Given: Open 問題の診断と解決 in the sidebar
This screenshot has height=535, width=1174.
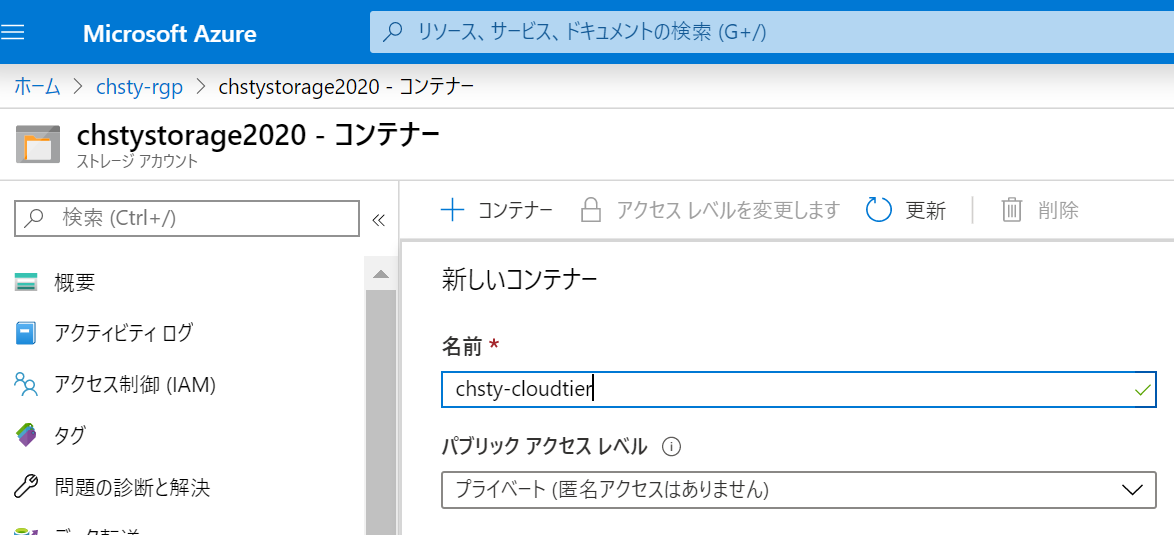Looking at the screenshot, I should pos(131,488).
